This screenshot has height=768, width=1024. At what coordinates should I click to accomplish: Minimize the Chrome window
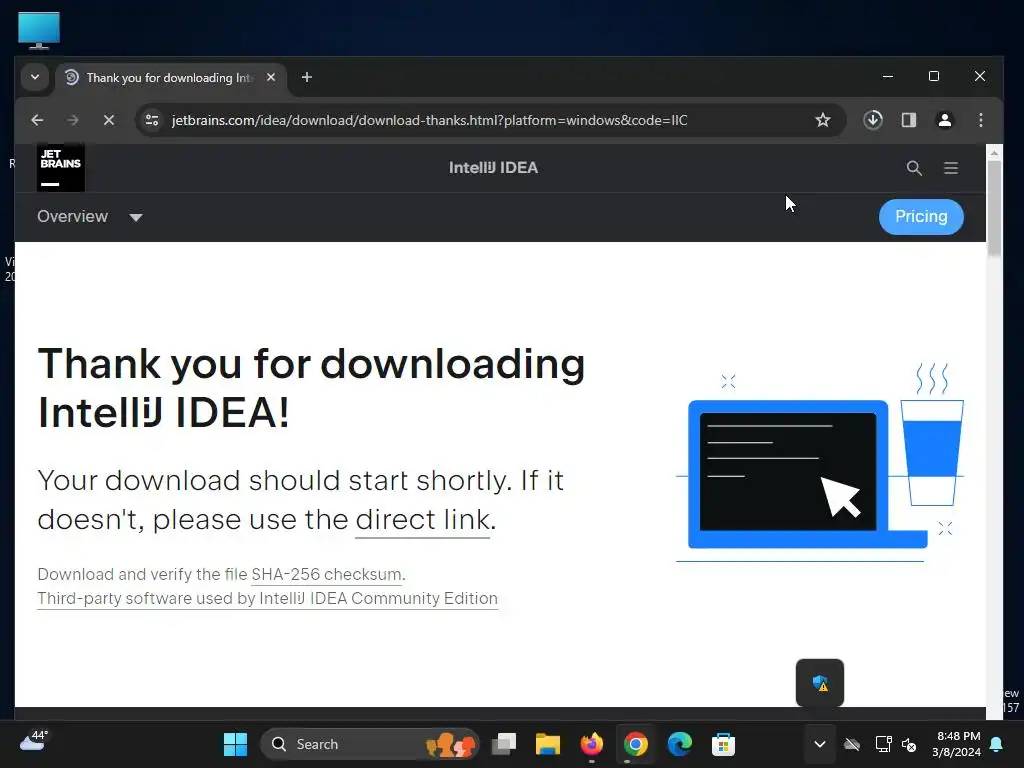pyautogui.click(x=888, y=76)
